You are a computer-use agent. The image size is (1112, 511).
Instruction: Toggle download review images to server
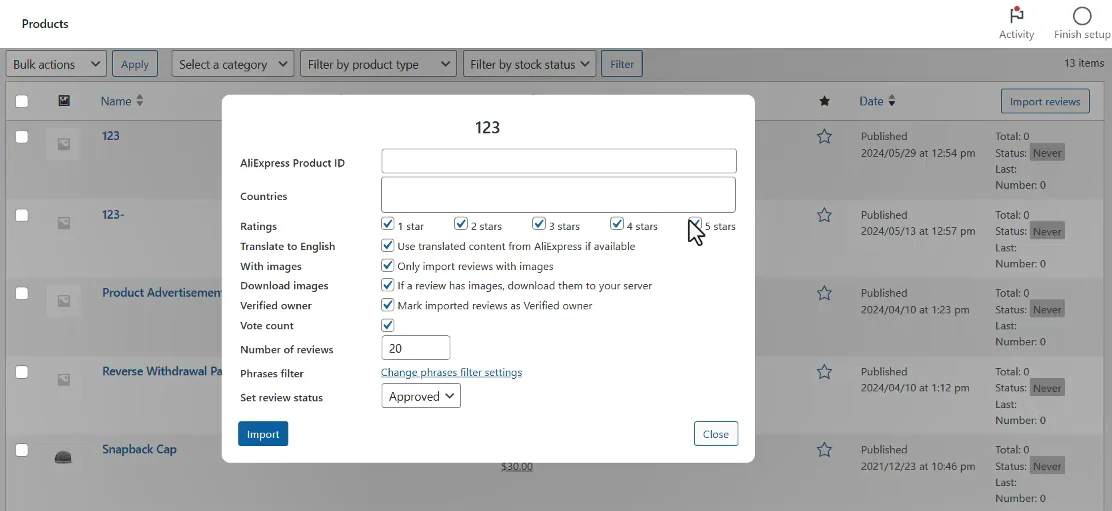point(387,285)
